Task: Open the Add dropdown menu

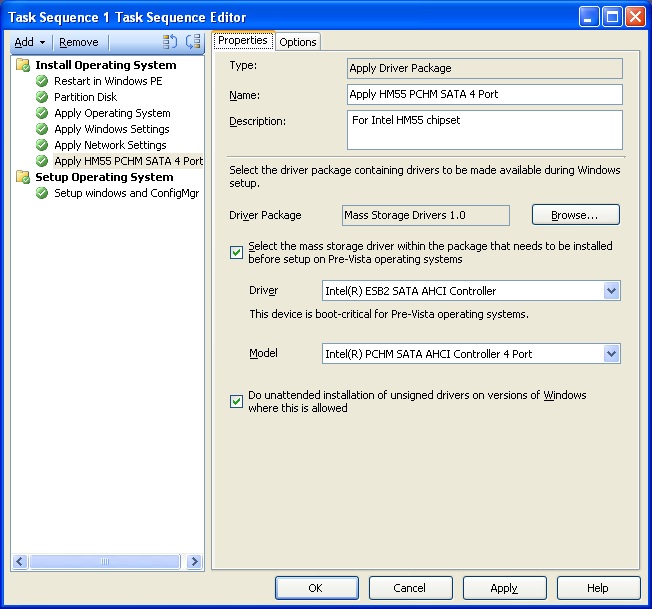Action: tap(30, 42)
